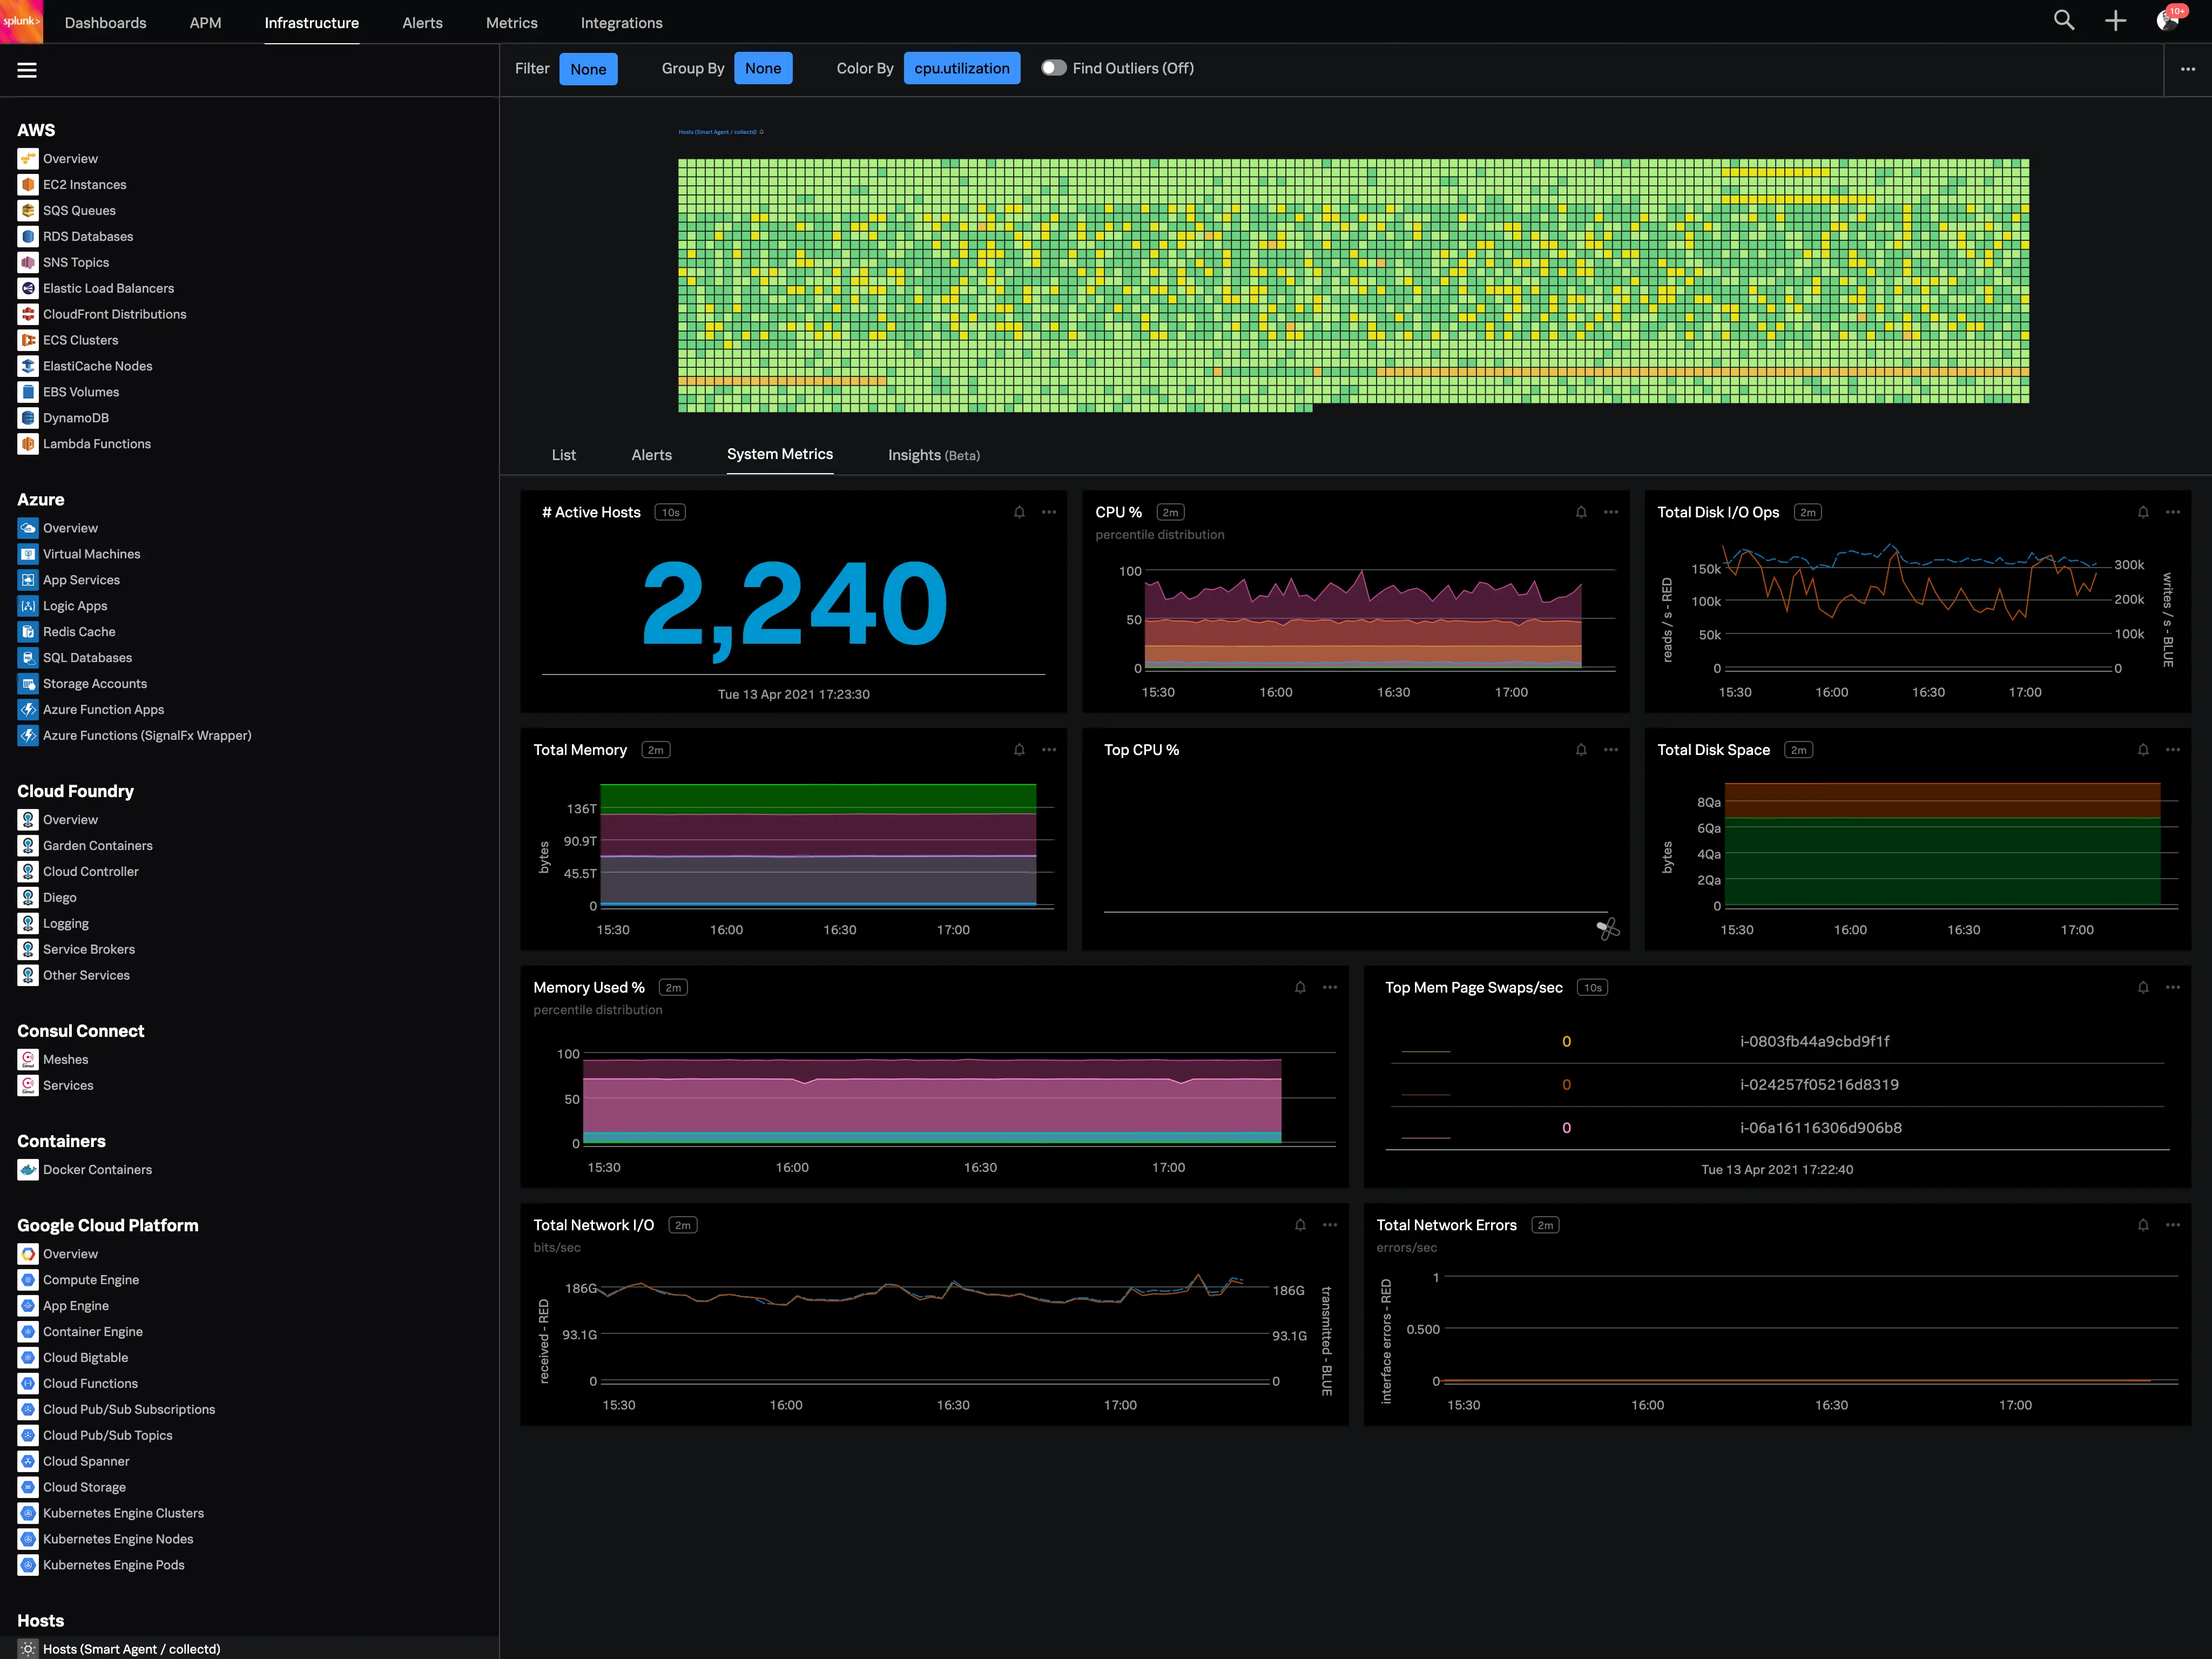Click the EC2 Instances icon
Viewport: 2212px width, 1659px height.
[28, 185]
